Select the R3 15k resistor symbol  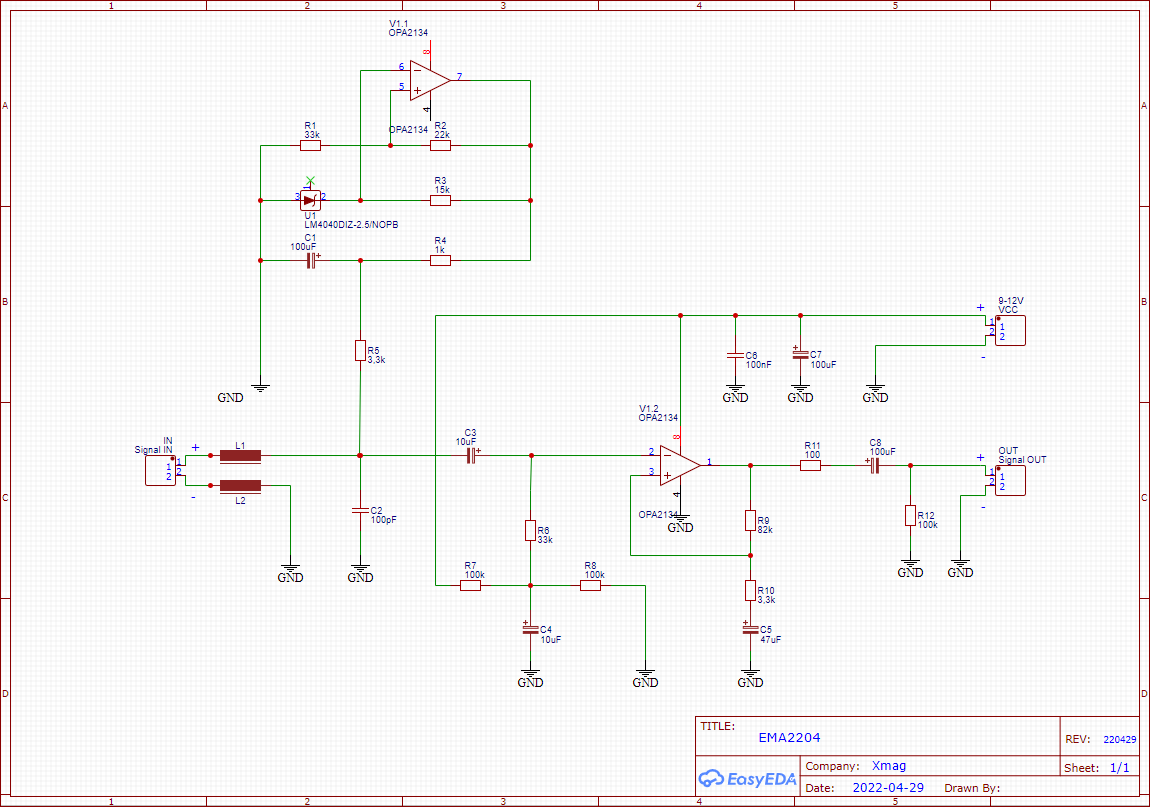coord(440,200)
